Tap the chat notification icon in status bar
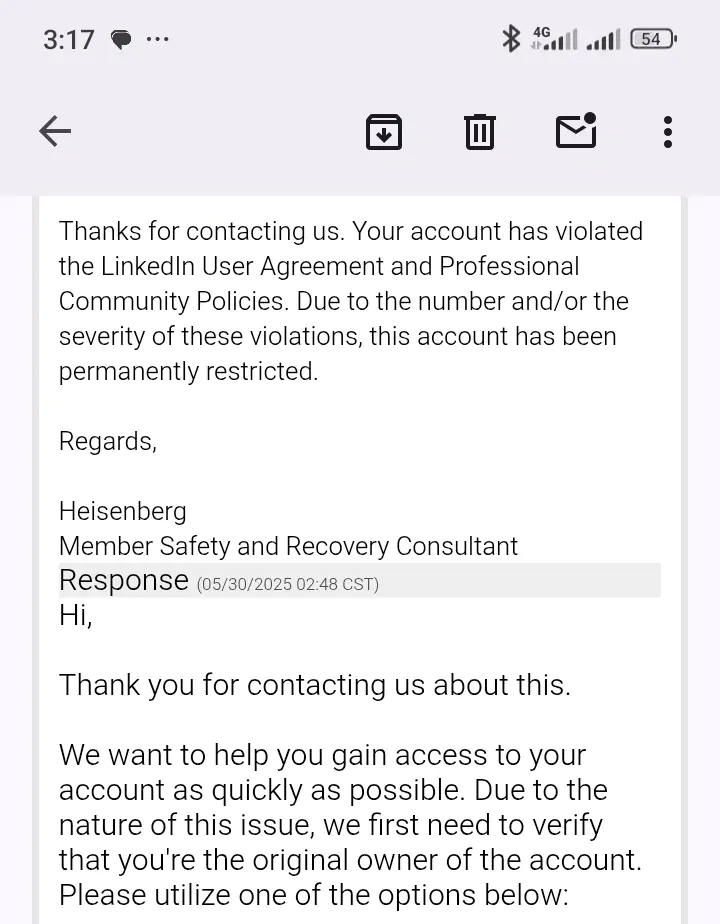The image size is (720, 924). point(121,40)
